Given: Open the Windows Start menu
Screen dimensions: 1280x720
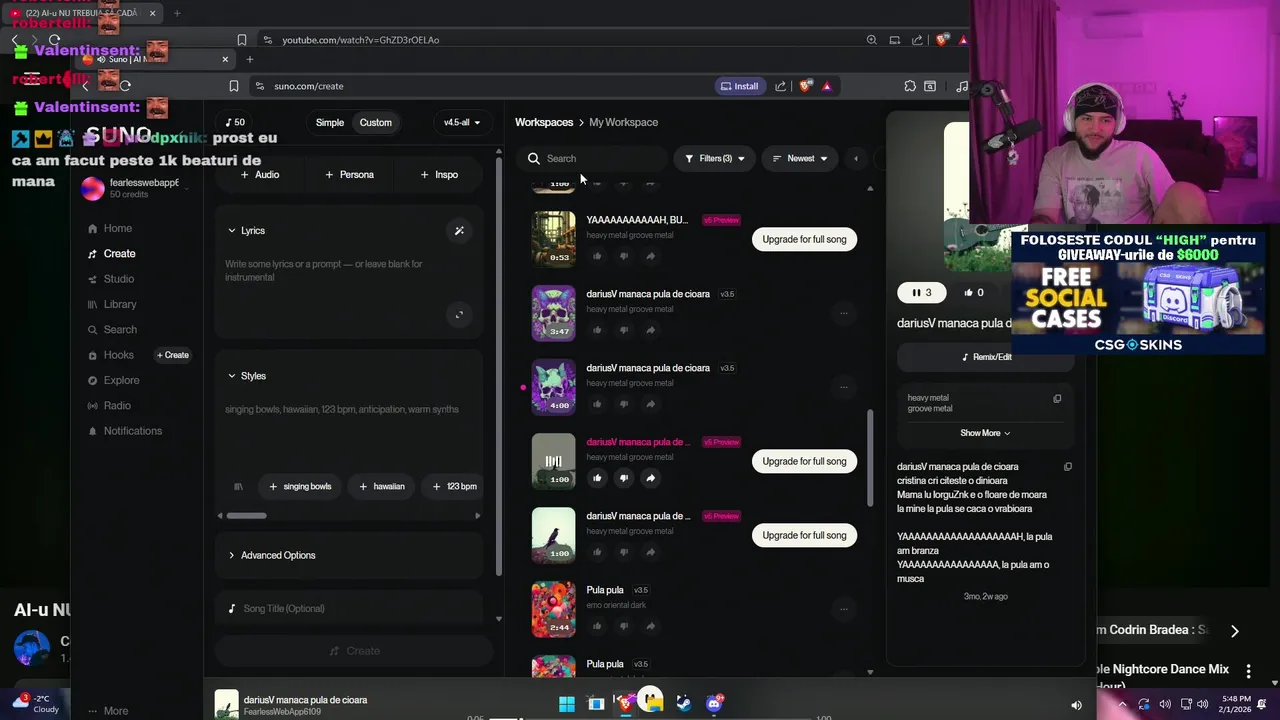Looking at the screenshot, I should pyautogui.click(x=567, y=704).
